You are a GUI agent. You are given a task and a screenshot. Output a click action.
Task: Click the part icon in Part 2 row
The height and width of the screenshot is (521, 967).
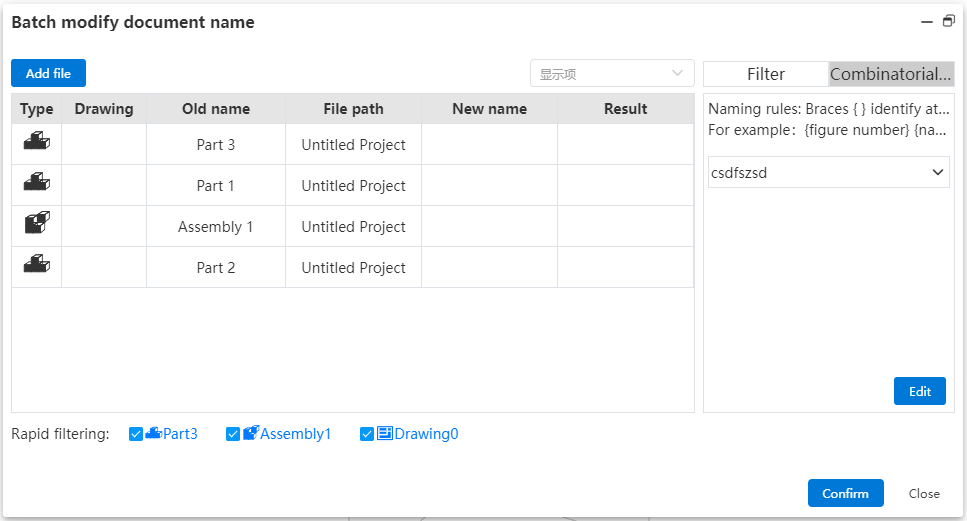(x=36, y=264)
